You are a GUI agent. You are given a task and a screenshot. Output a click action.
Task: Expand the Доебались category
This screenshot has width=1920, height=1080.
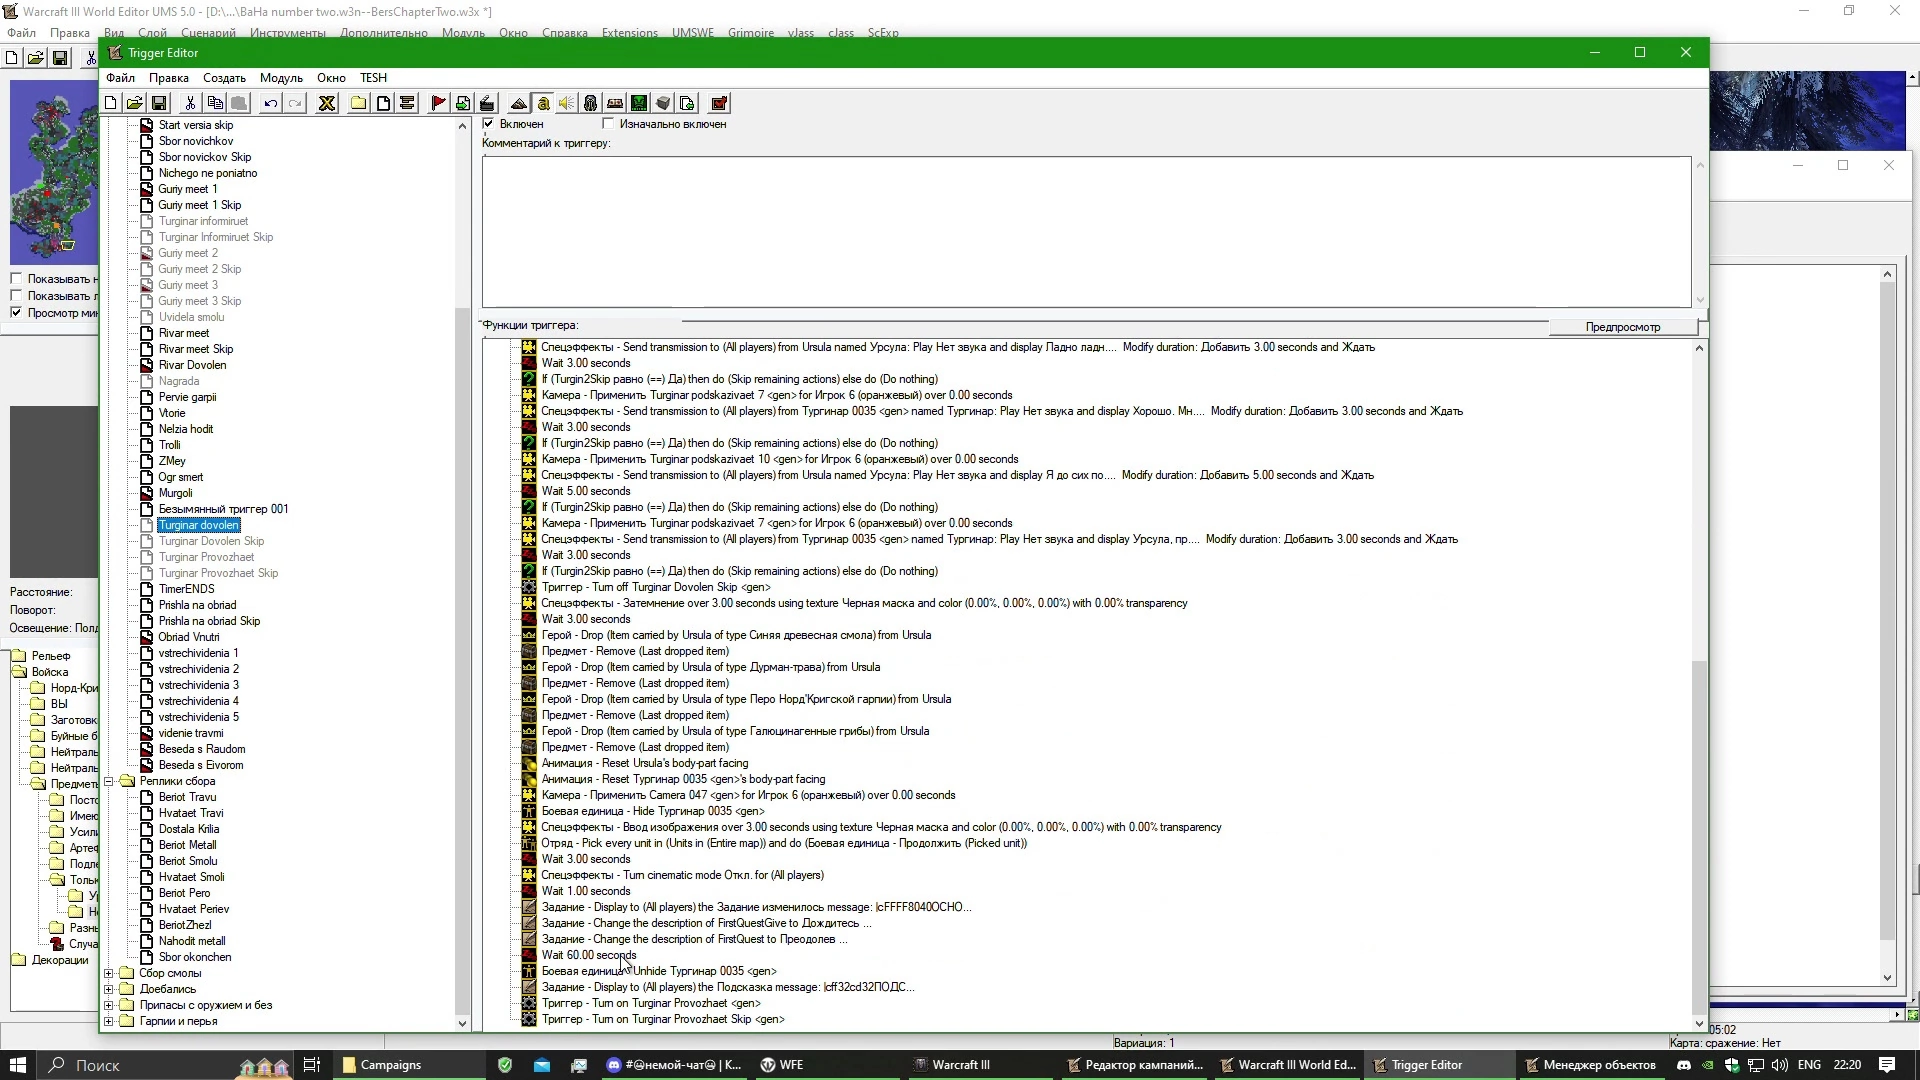109,989
